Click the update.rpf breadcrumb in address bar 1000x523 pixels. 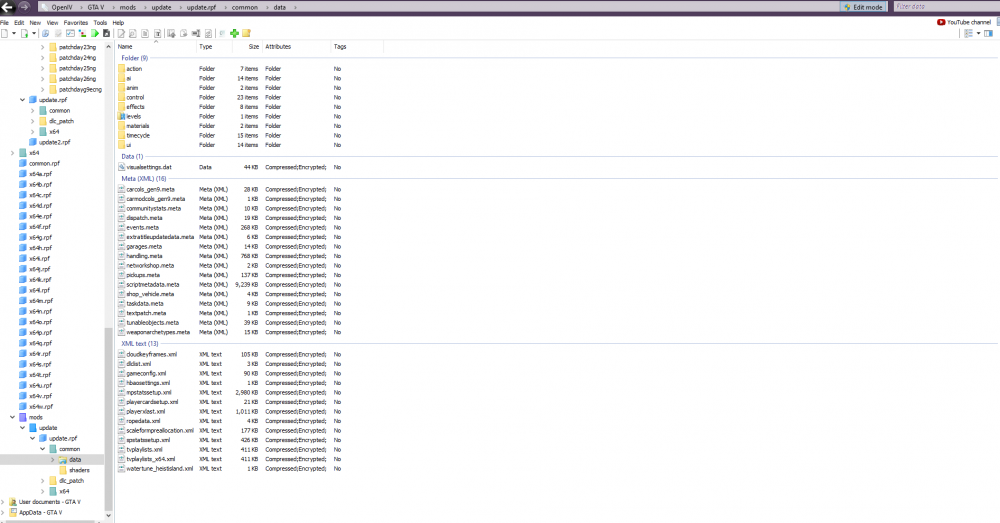pyautogui.click(x=201, y=7)
